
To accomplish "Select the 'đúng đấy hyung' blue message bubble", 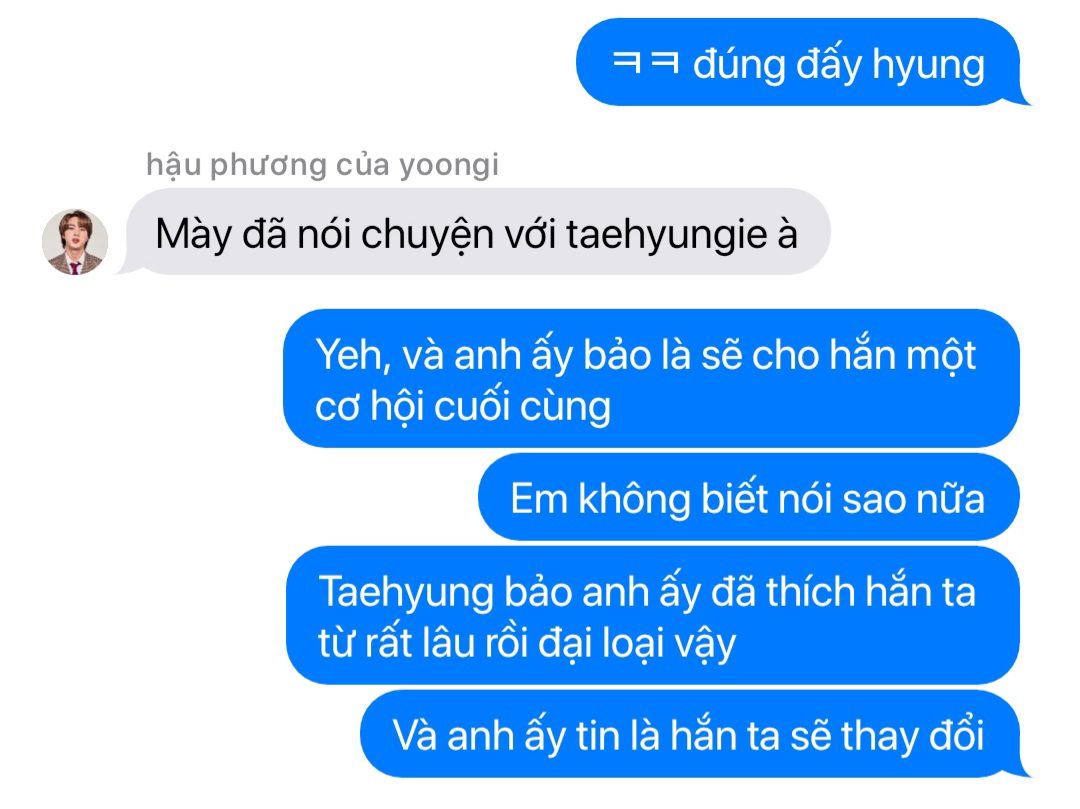I will 802,63.
